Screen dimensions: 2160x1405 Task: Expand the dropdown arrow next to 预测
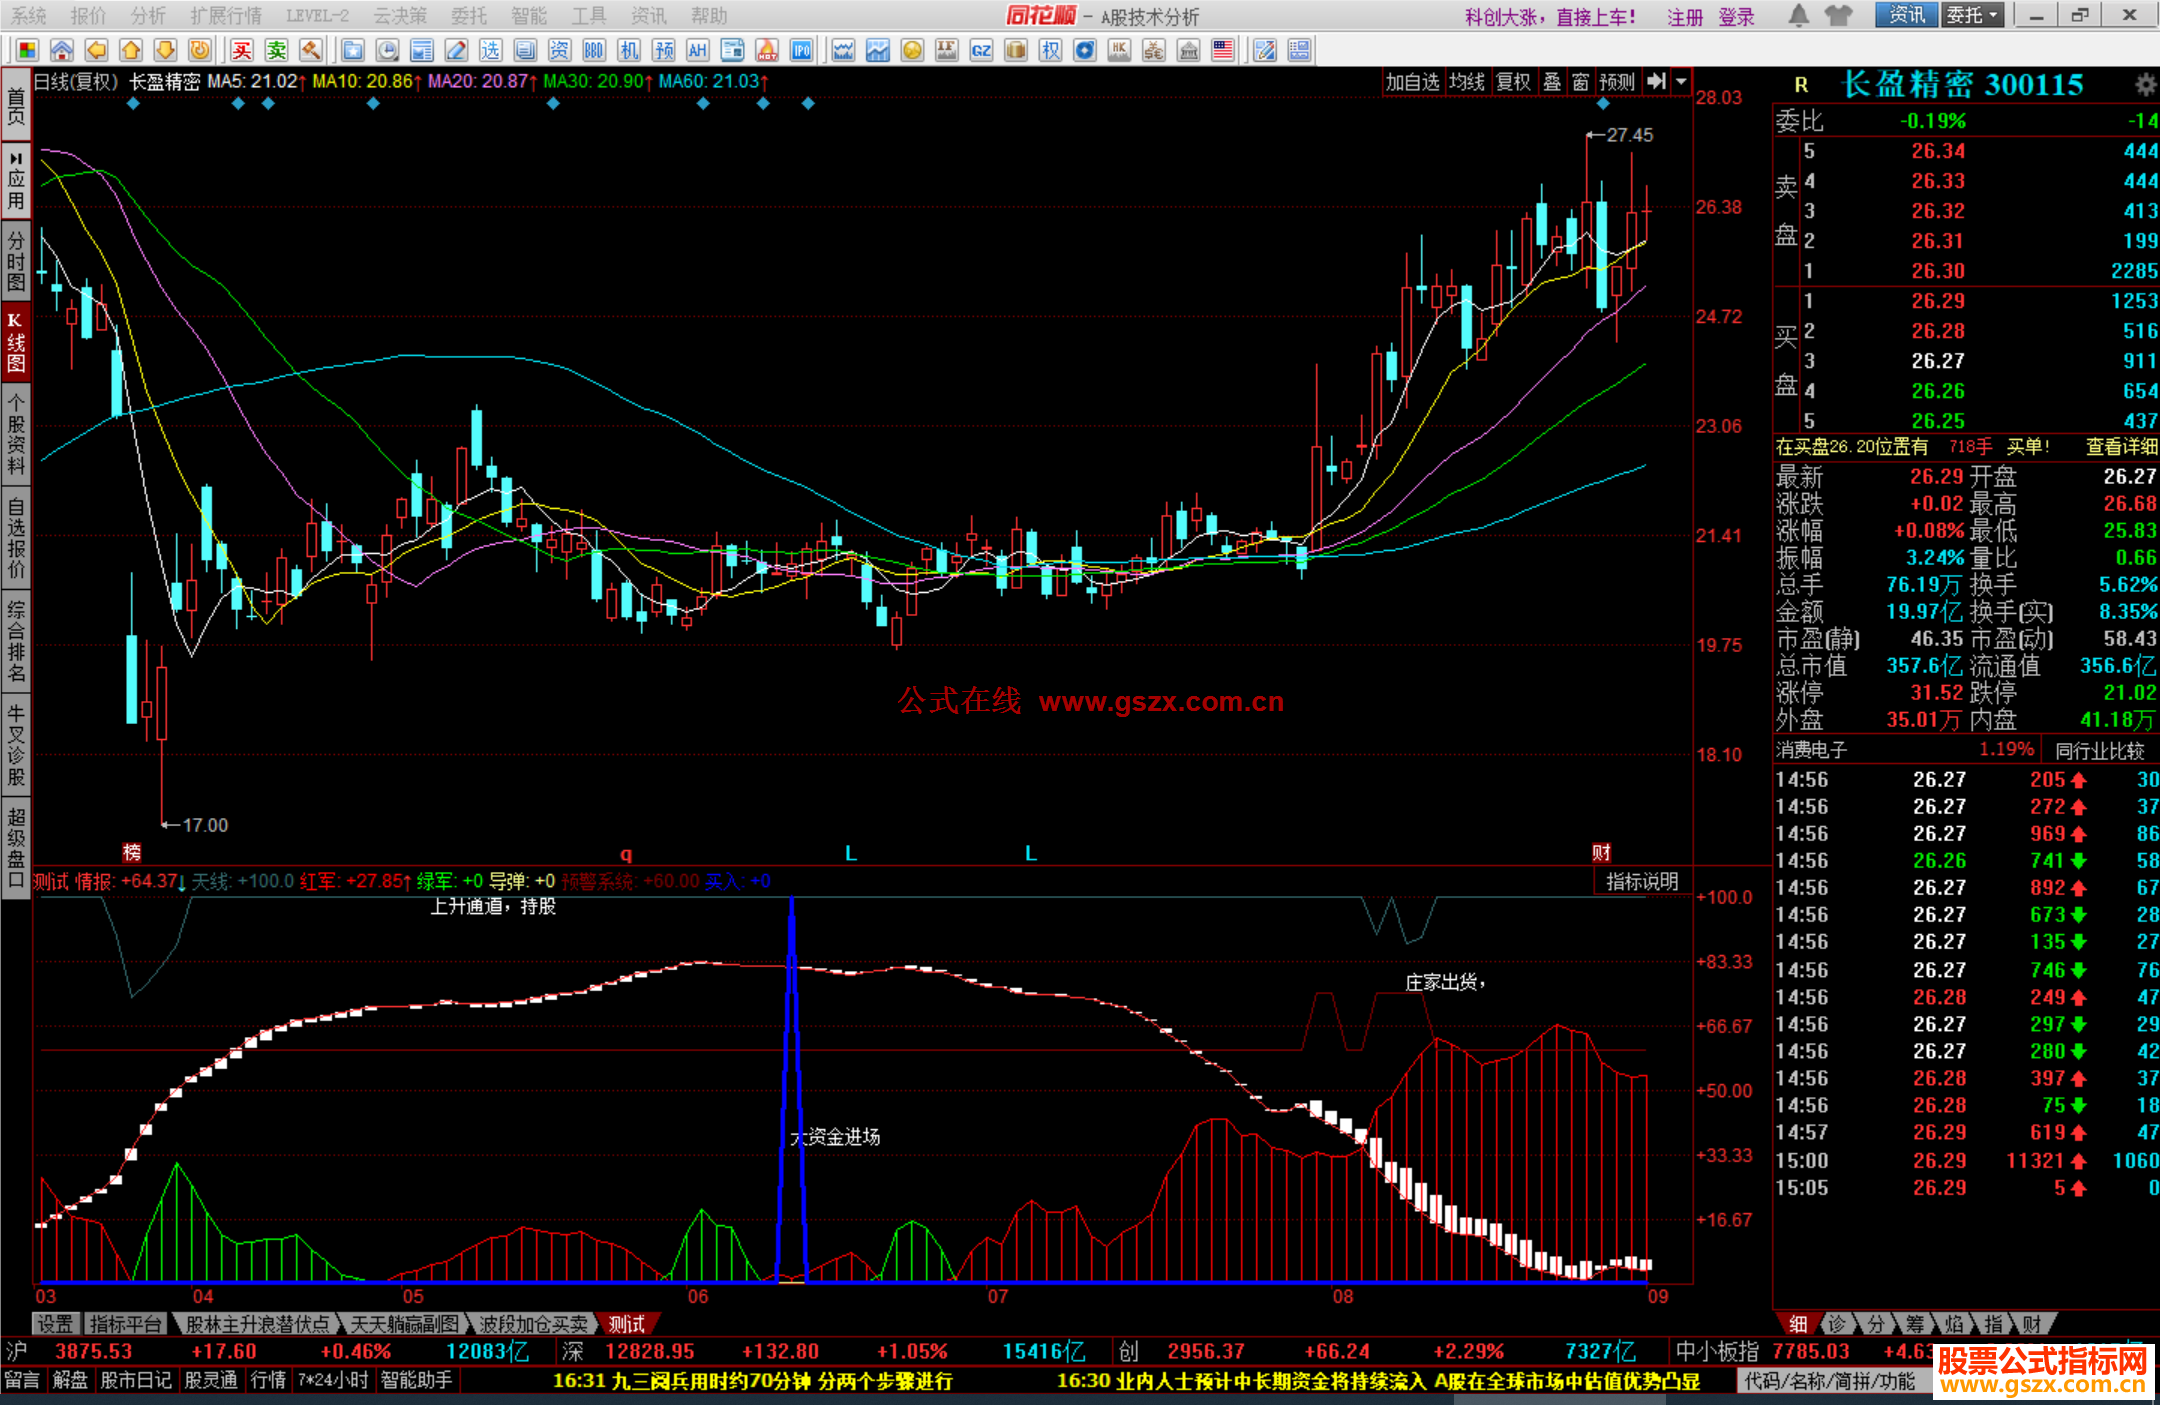(1681, 82)
